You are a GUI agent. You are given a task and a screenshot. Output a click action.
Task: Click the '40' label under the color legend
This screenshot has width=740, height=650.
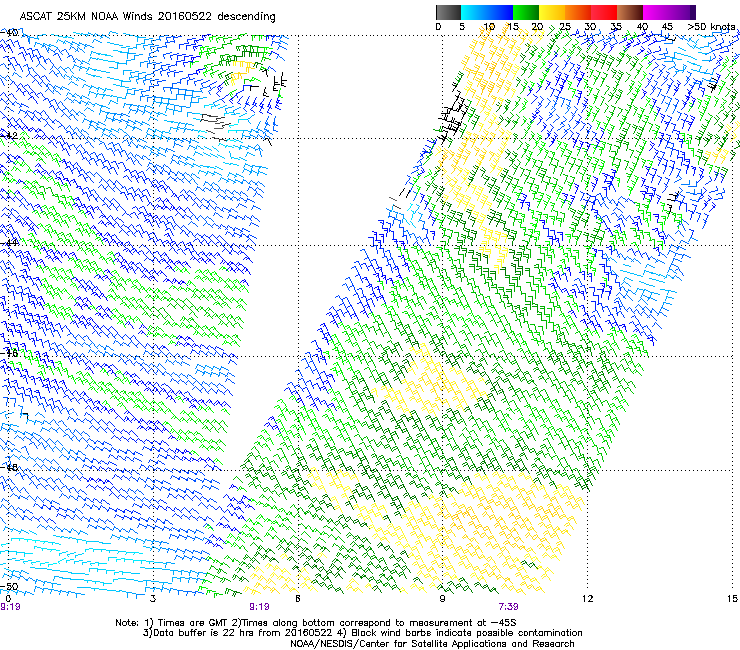[x=642, y=27]
